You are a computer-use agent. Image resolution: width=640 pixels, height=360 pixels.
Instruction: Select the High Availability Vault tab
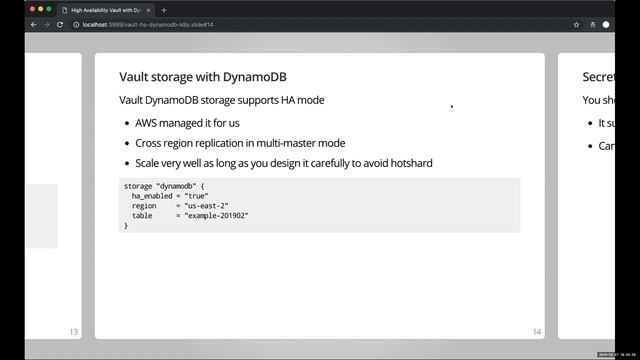pyautogui.click(x=106, y=10)
